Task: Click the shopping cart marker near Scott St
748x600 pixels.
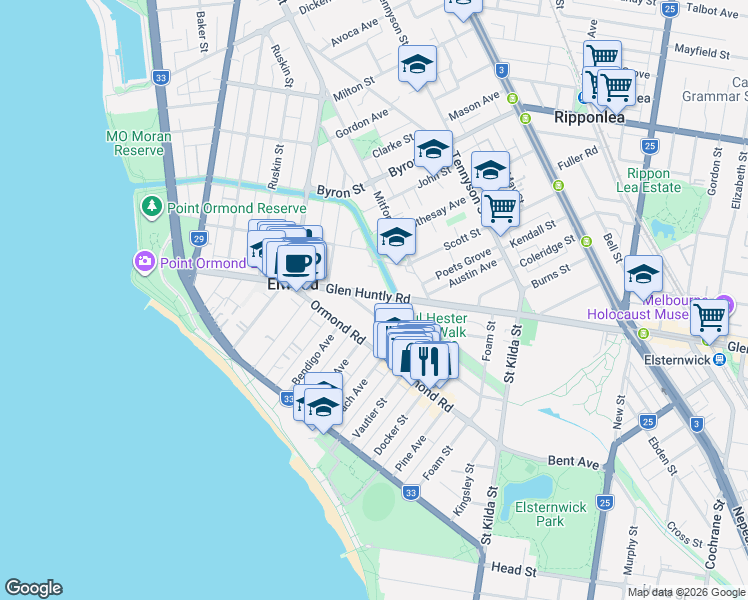Action: click(500, 209)
